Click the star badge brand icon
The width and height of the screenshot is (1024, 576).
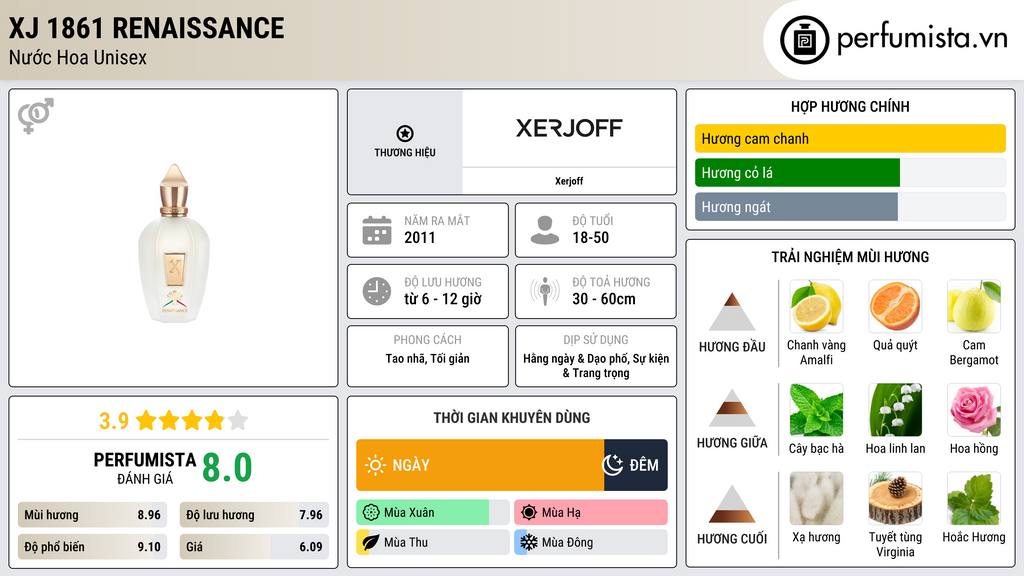(x=405, y=134)
